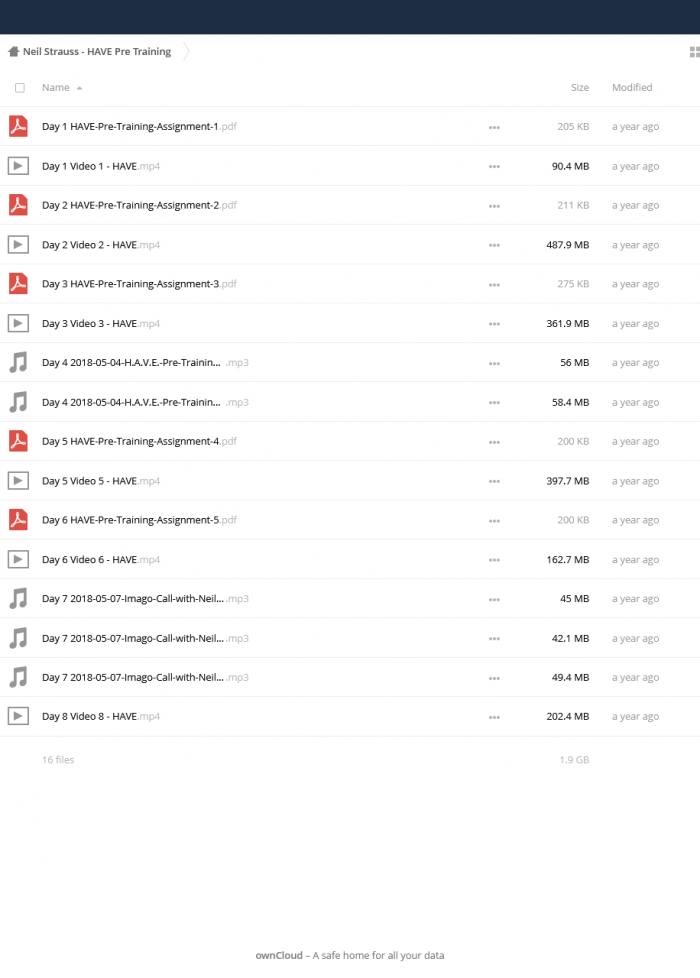Switch to grid view using the top-right icon
This screenshot has width=700, height=978.
click(x=694, y=52)
